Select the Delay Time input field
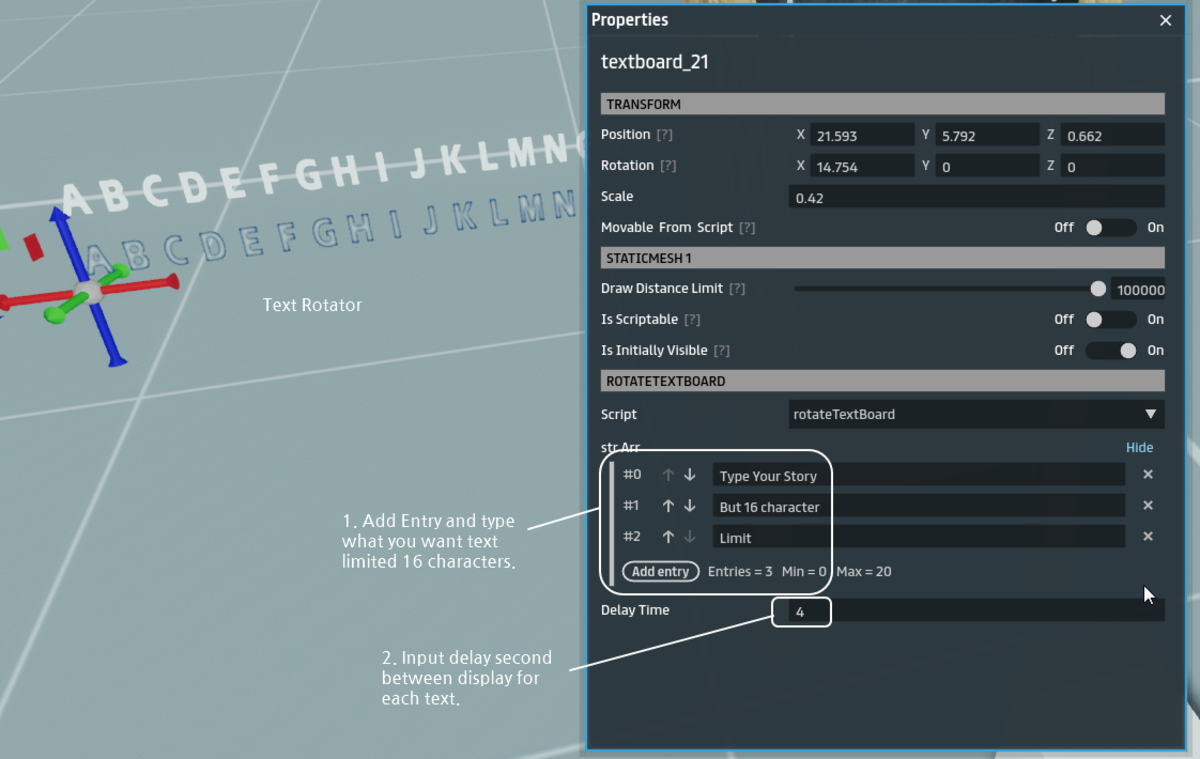The height and width of the screenshot is (759, 1200). point(801,611)
